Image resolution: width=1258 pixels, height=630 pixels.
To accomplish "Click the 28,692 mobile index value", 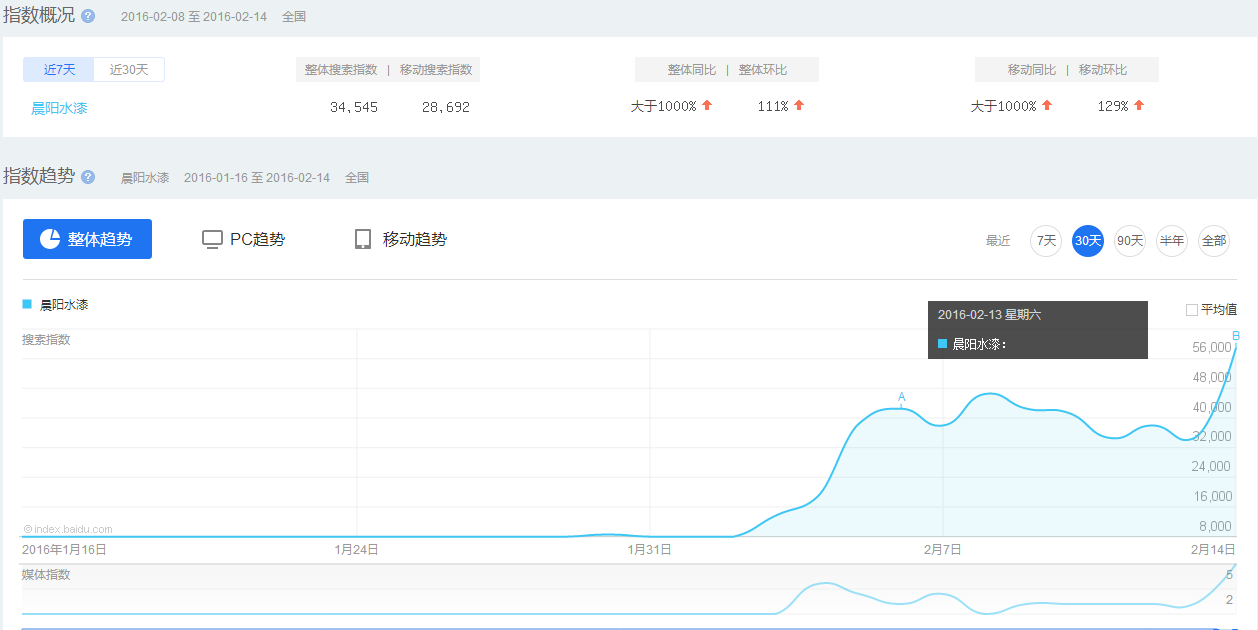I will click(x=446, y=107).
